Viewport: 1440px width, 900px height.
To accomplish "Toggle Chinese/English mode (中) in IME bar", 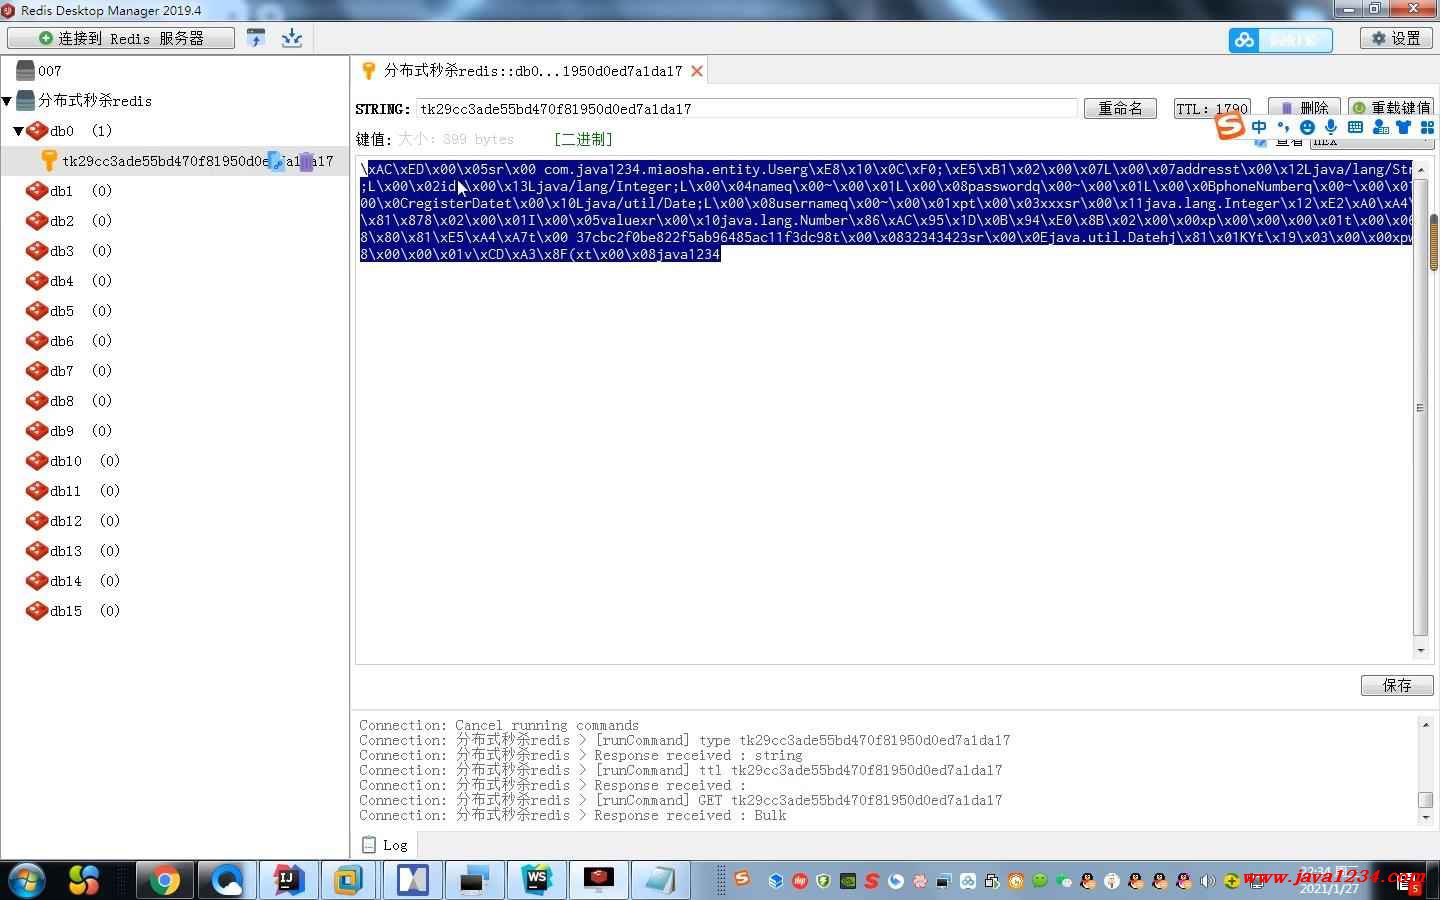I will coord(1259,127).
